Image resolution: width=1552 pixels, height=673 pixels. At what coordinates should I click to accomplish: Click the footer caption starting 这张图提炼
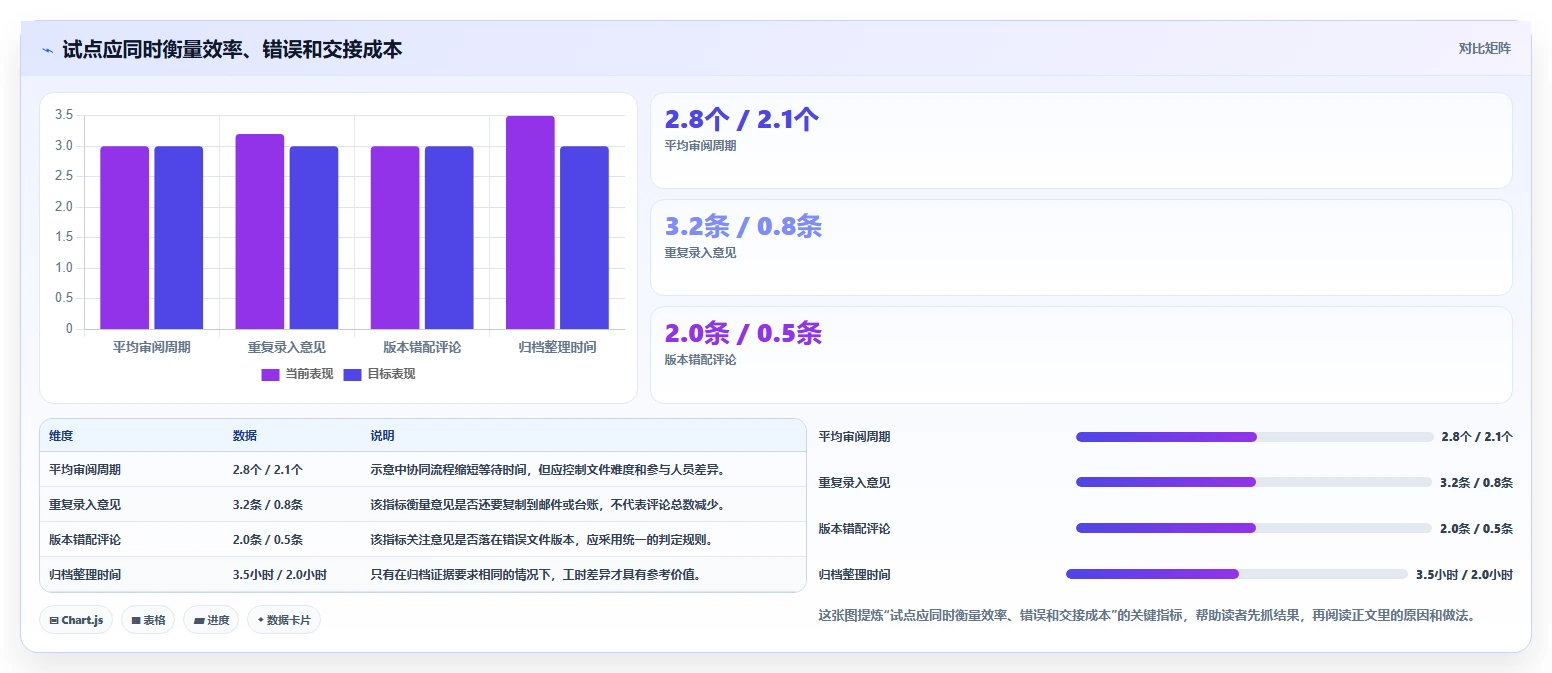click(1146, 615)
